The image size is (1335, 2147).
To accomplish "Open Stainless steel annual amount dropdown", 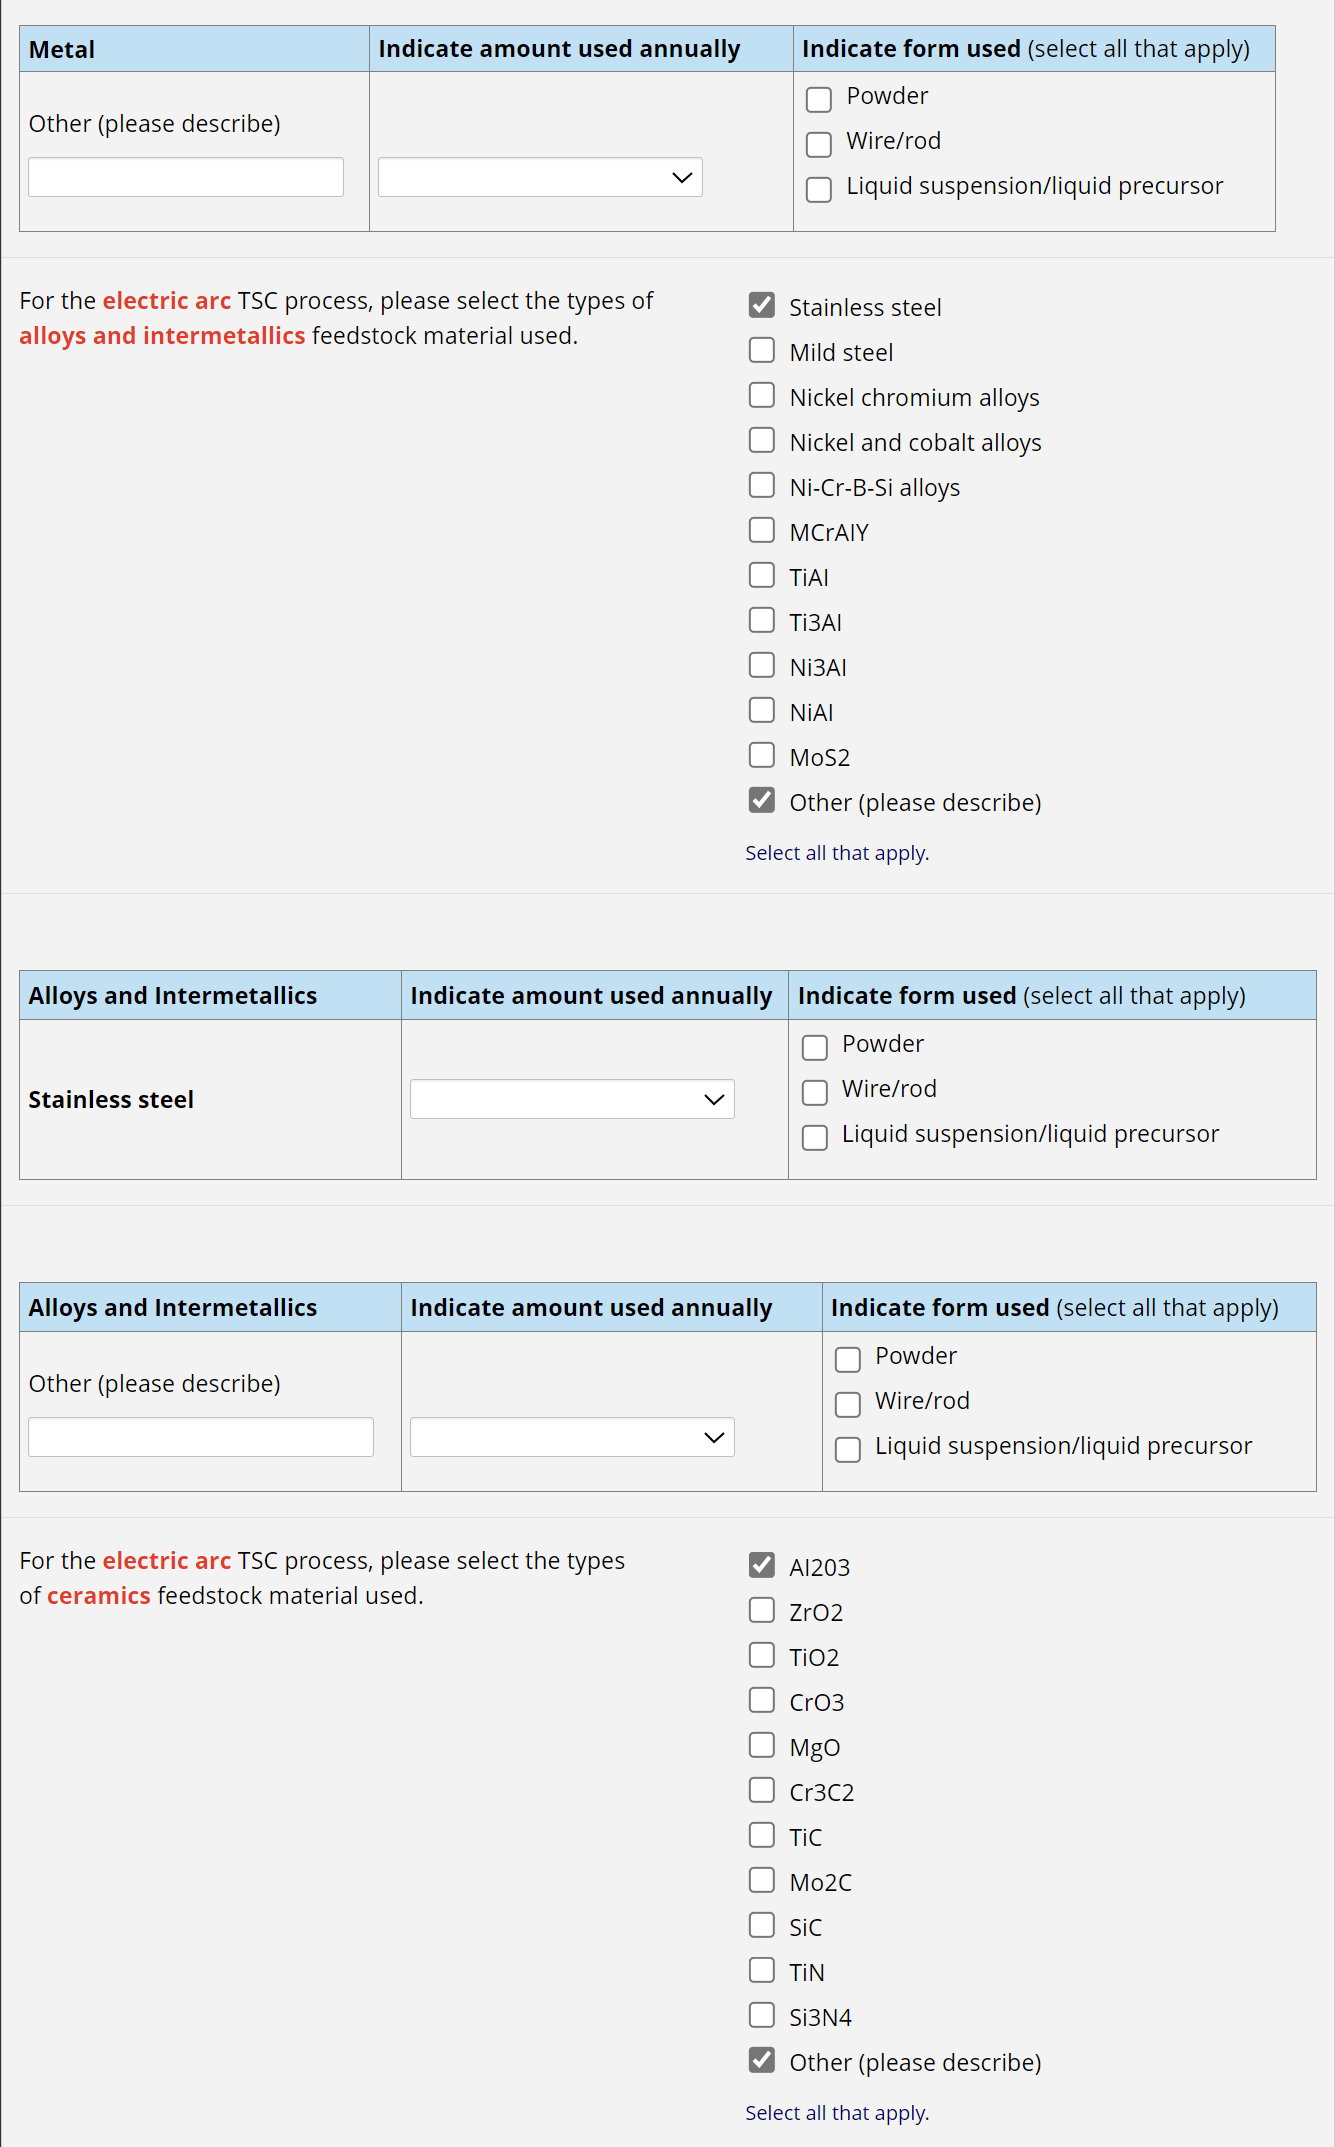I will pos(572,1100).
